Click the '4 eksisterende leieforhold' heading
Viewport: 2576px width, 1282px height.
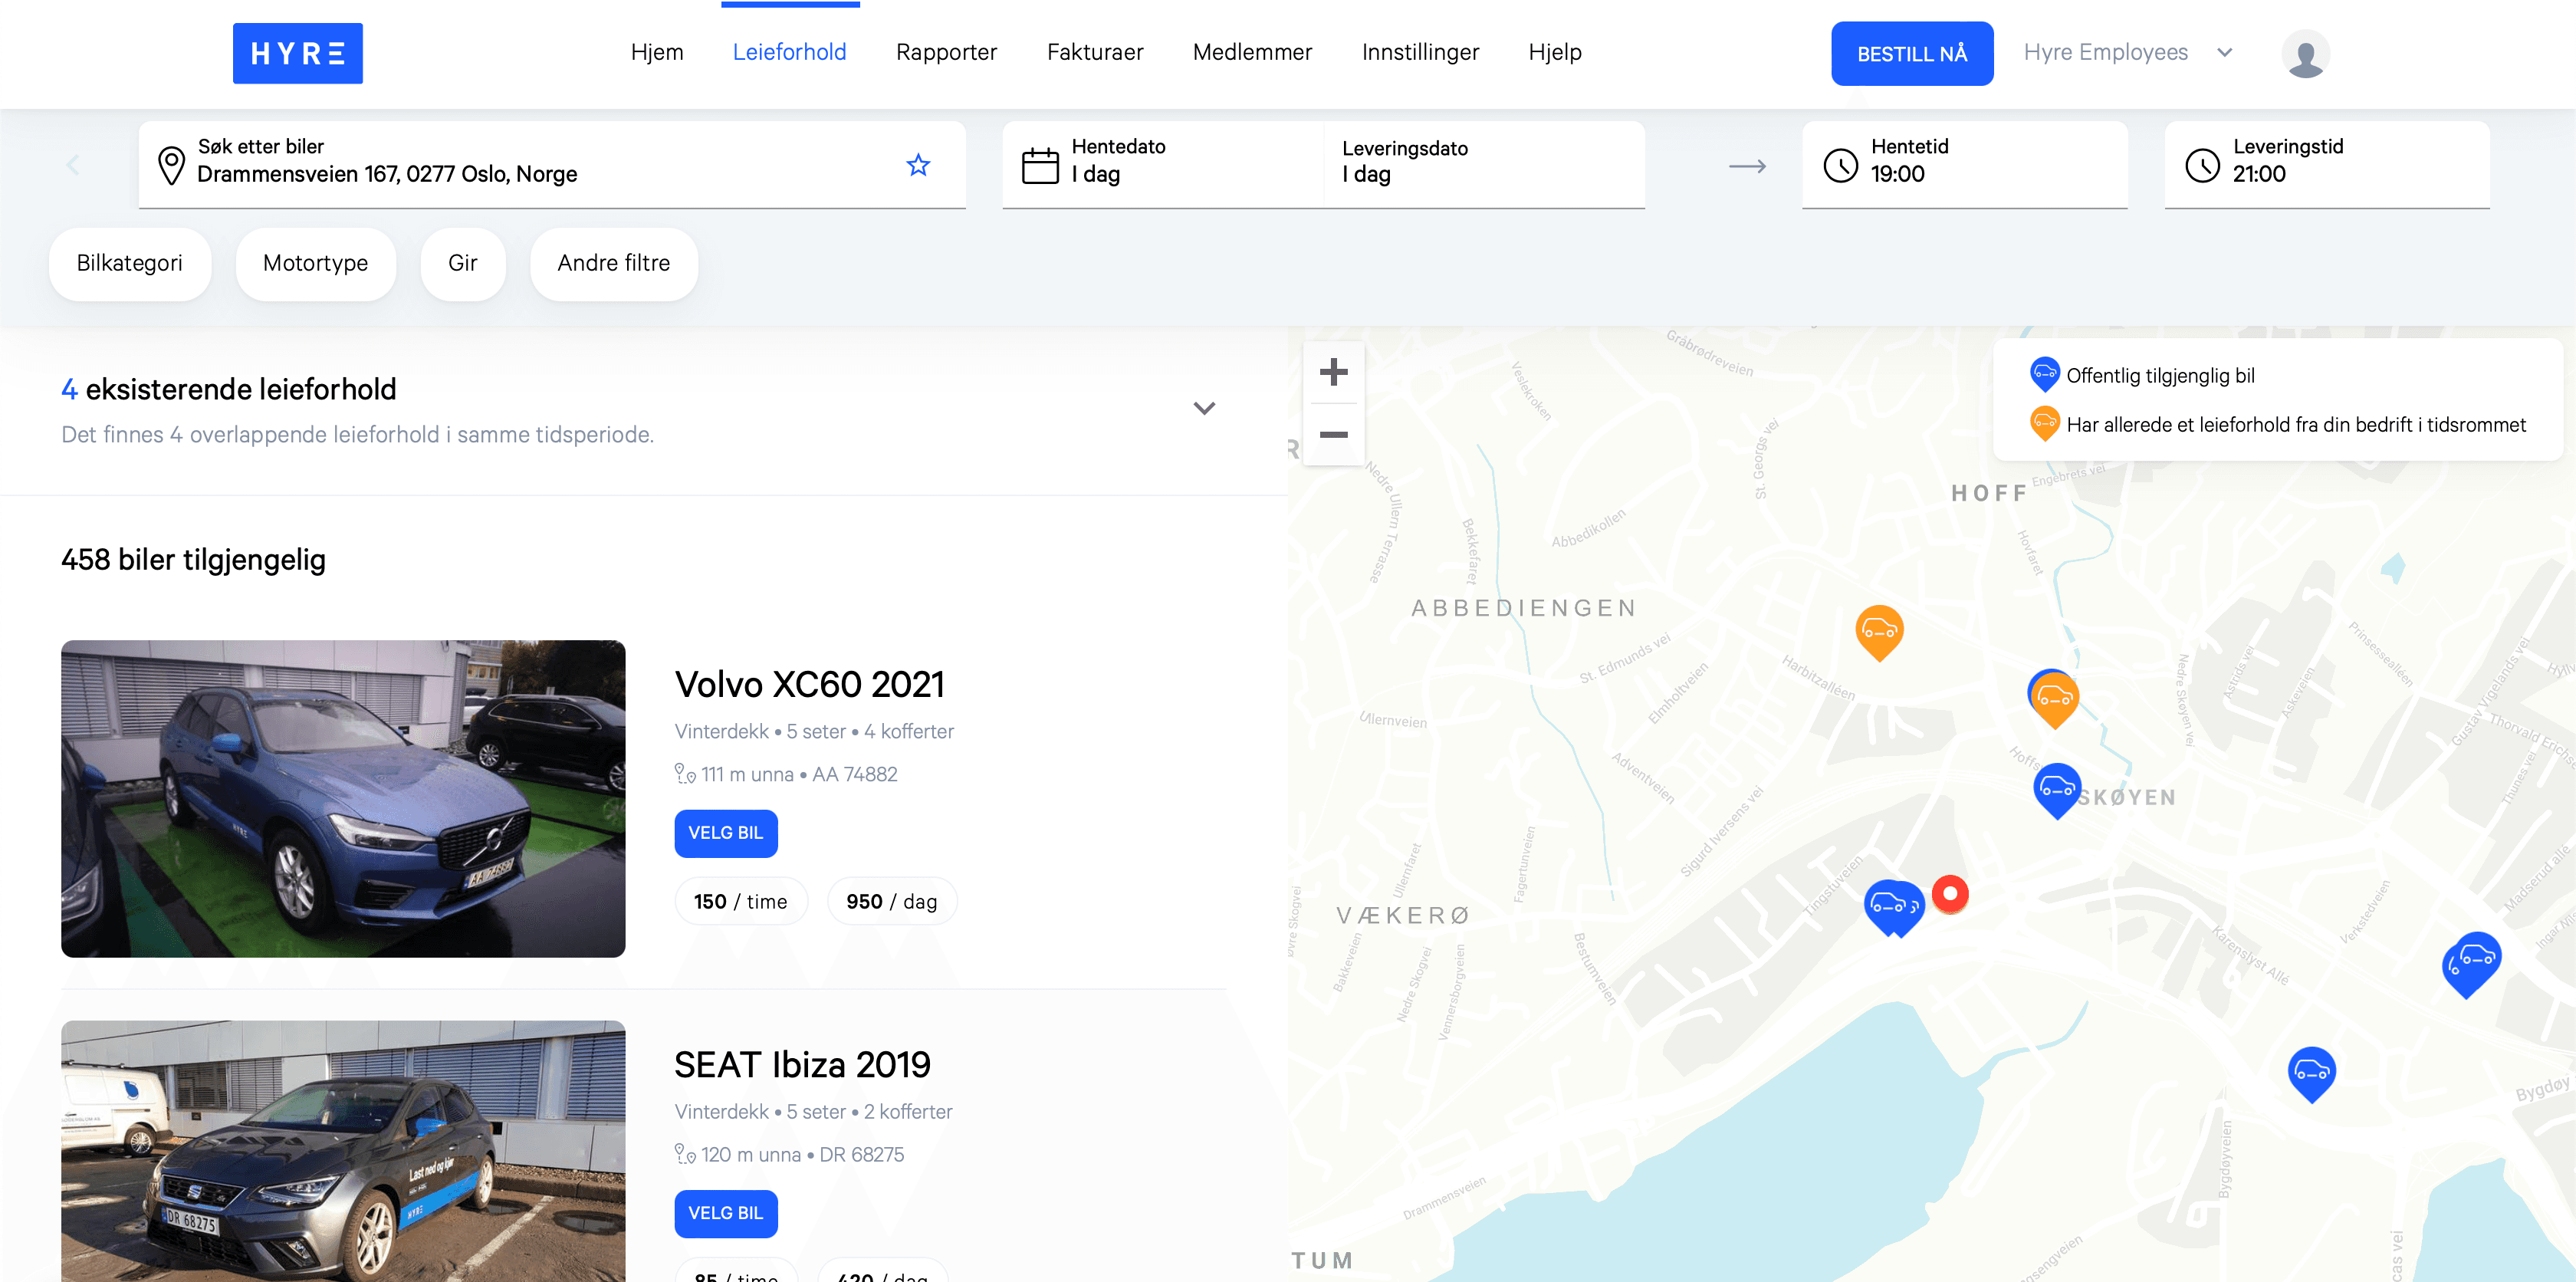pos(229,389)
